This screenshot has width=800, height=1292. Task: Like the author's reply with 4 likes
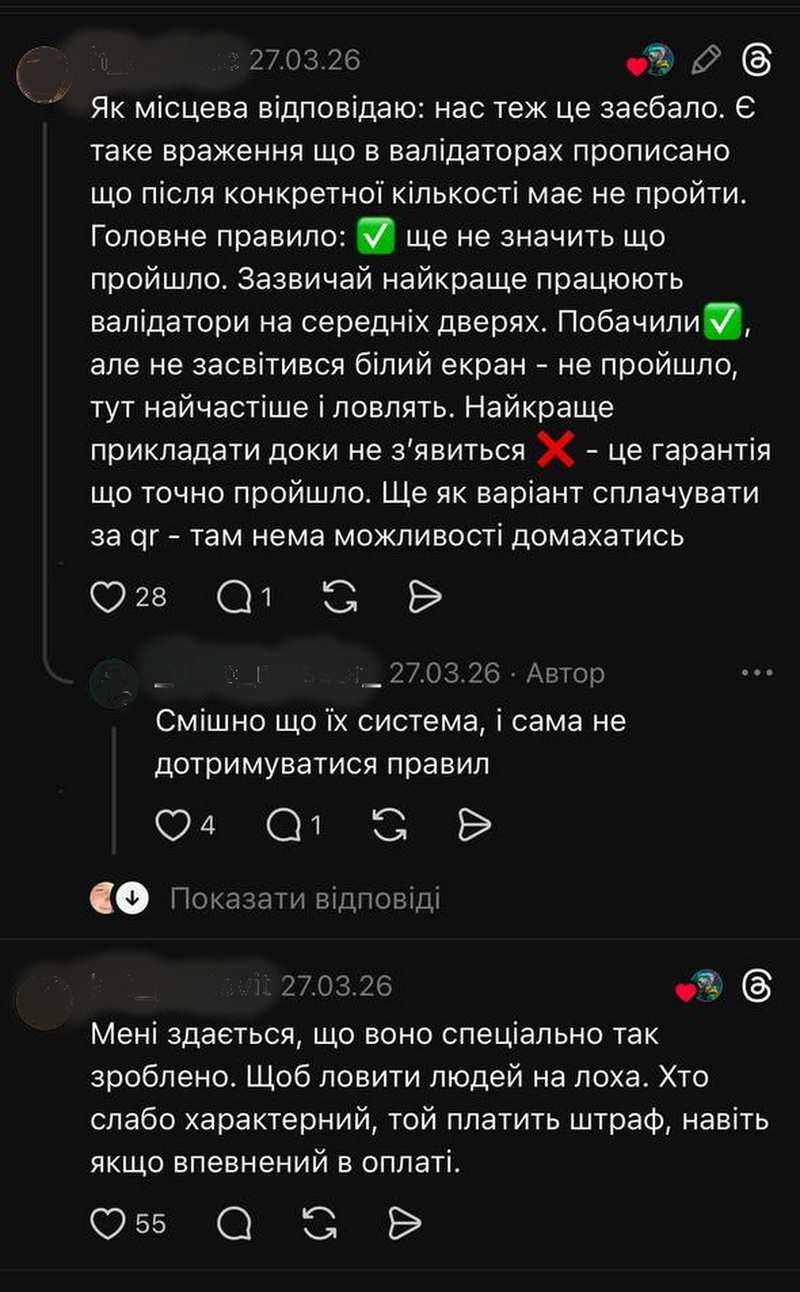pyautogui.click(x=173, y=825)
